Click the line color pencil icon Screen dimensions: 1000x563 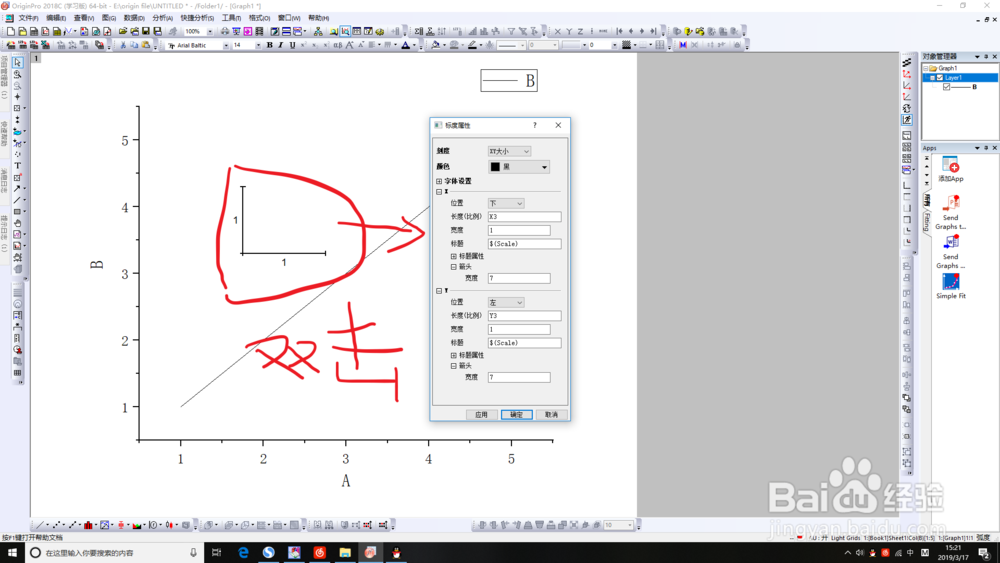click(472, 45)
